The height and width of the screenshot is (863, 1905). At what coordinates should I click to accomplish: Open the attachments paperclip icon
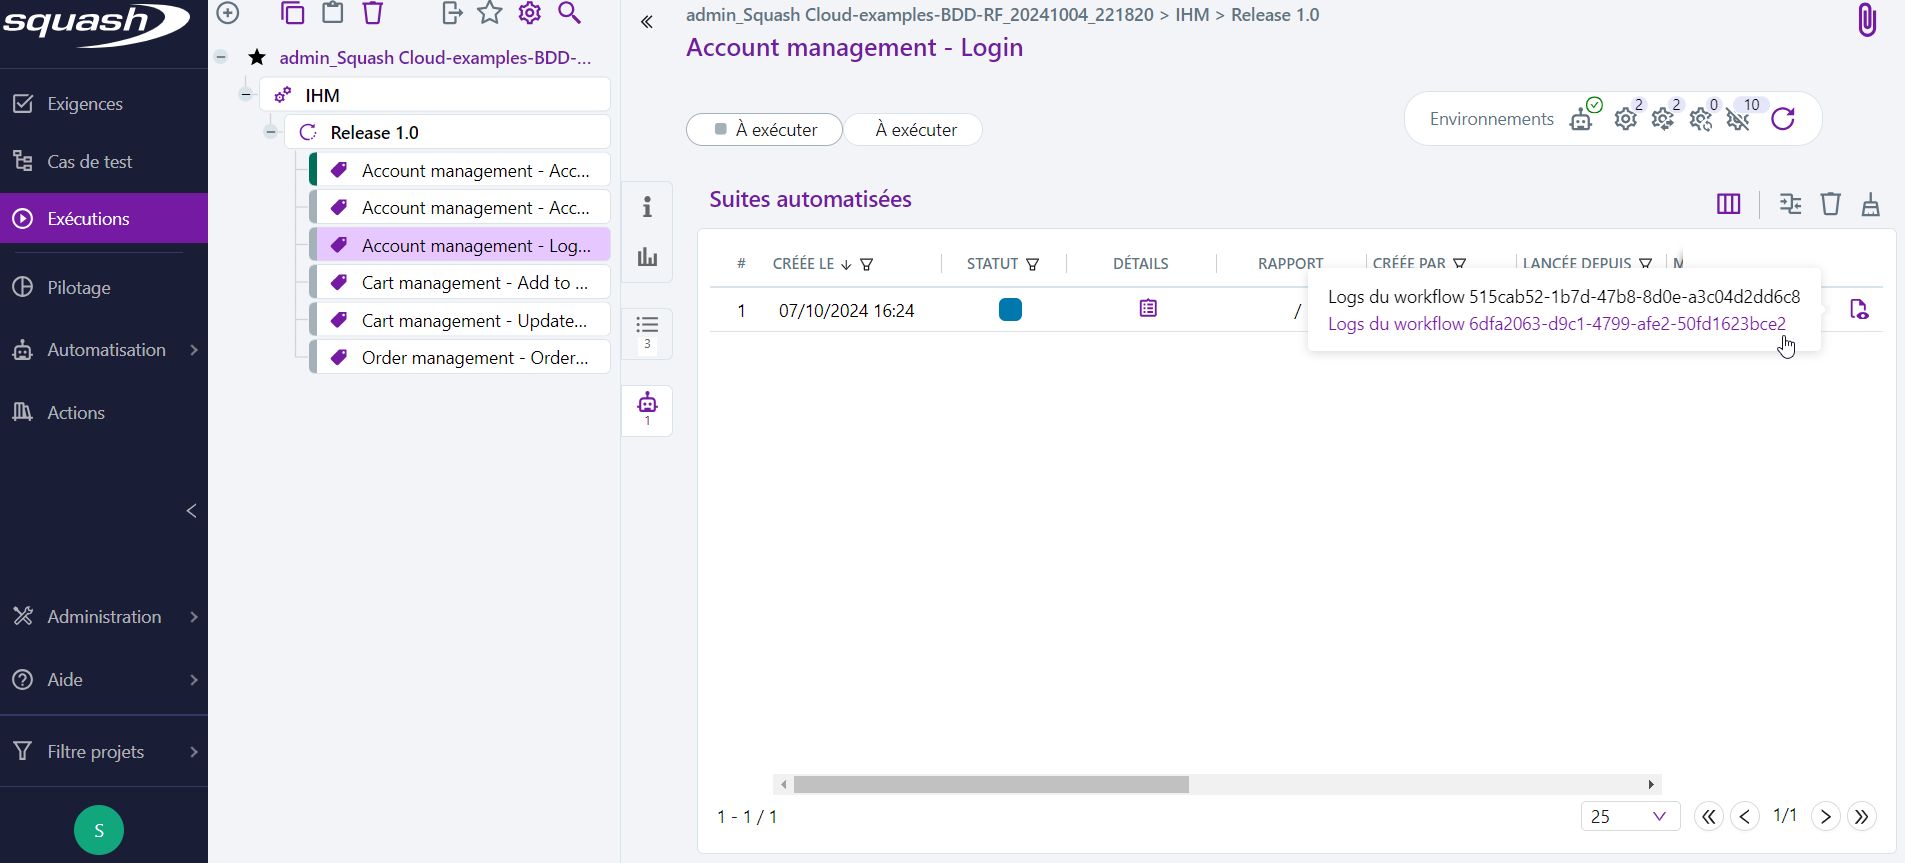(1867, 20)
